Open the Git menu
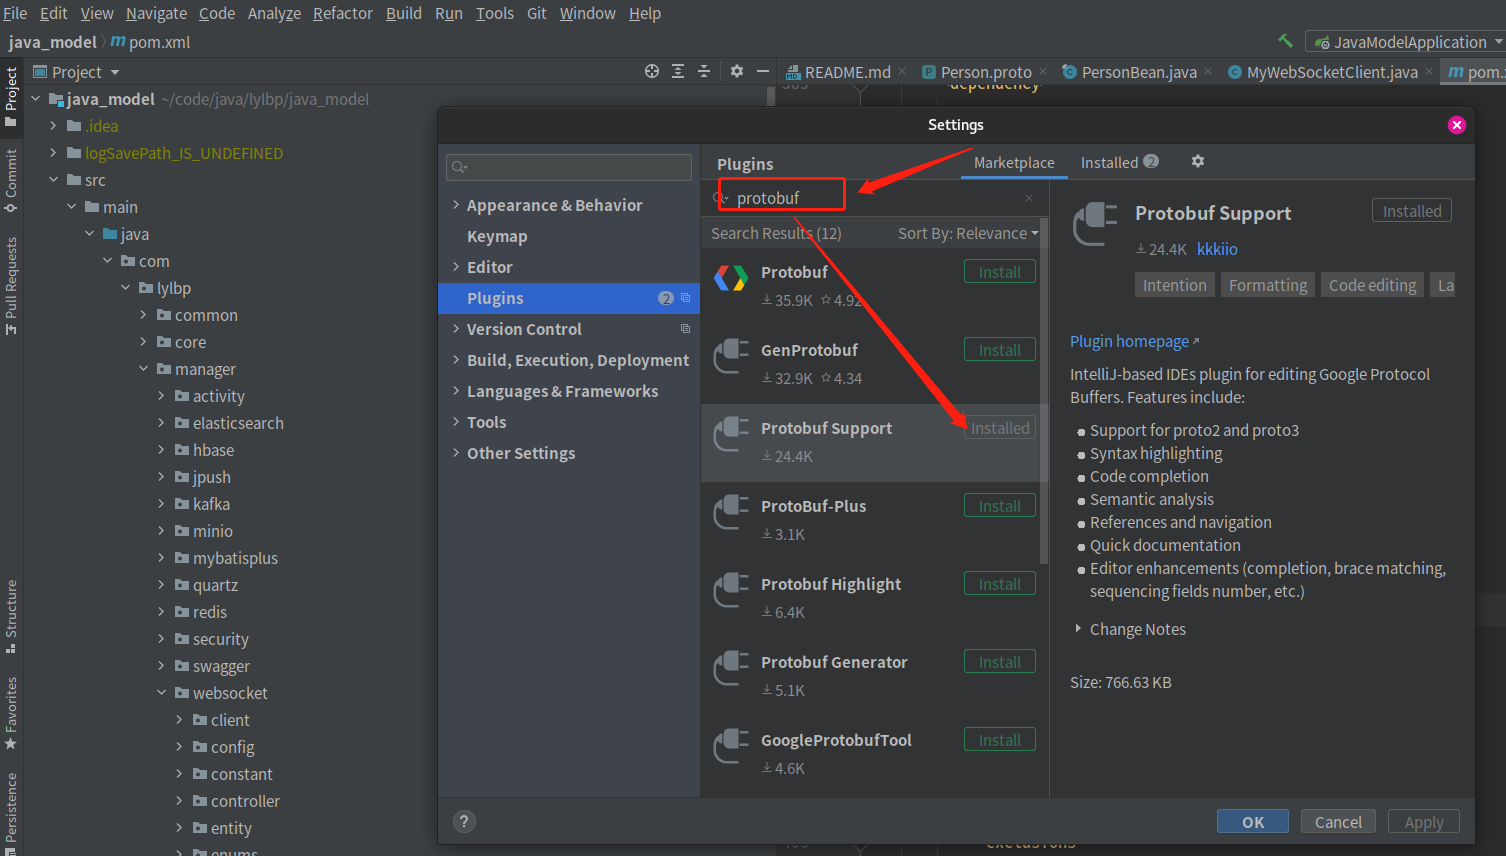Screen dimensions: 1506x856 [x=537, y=13]
